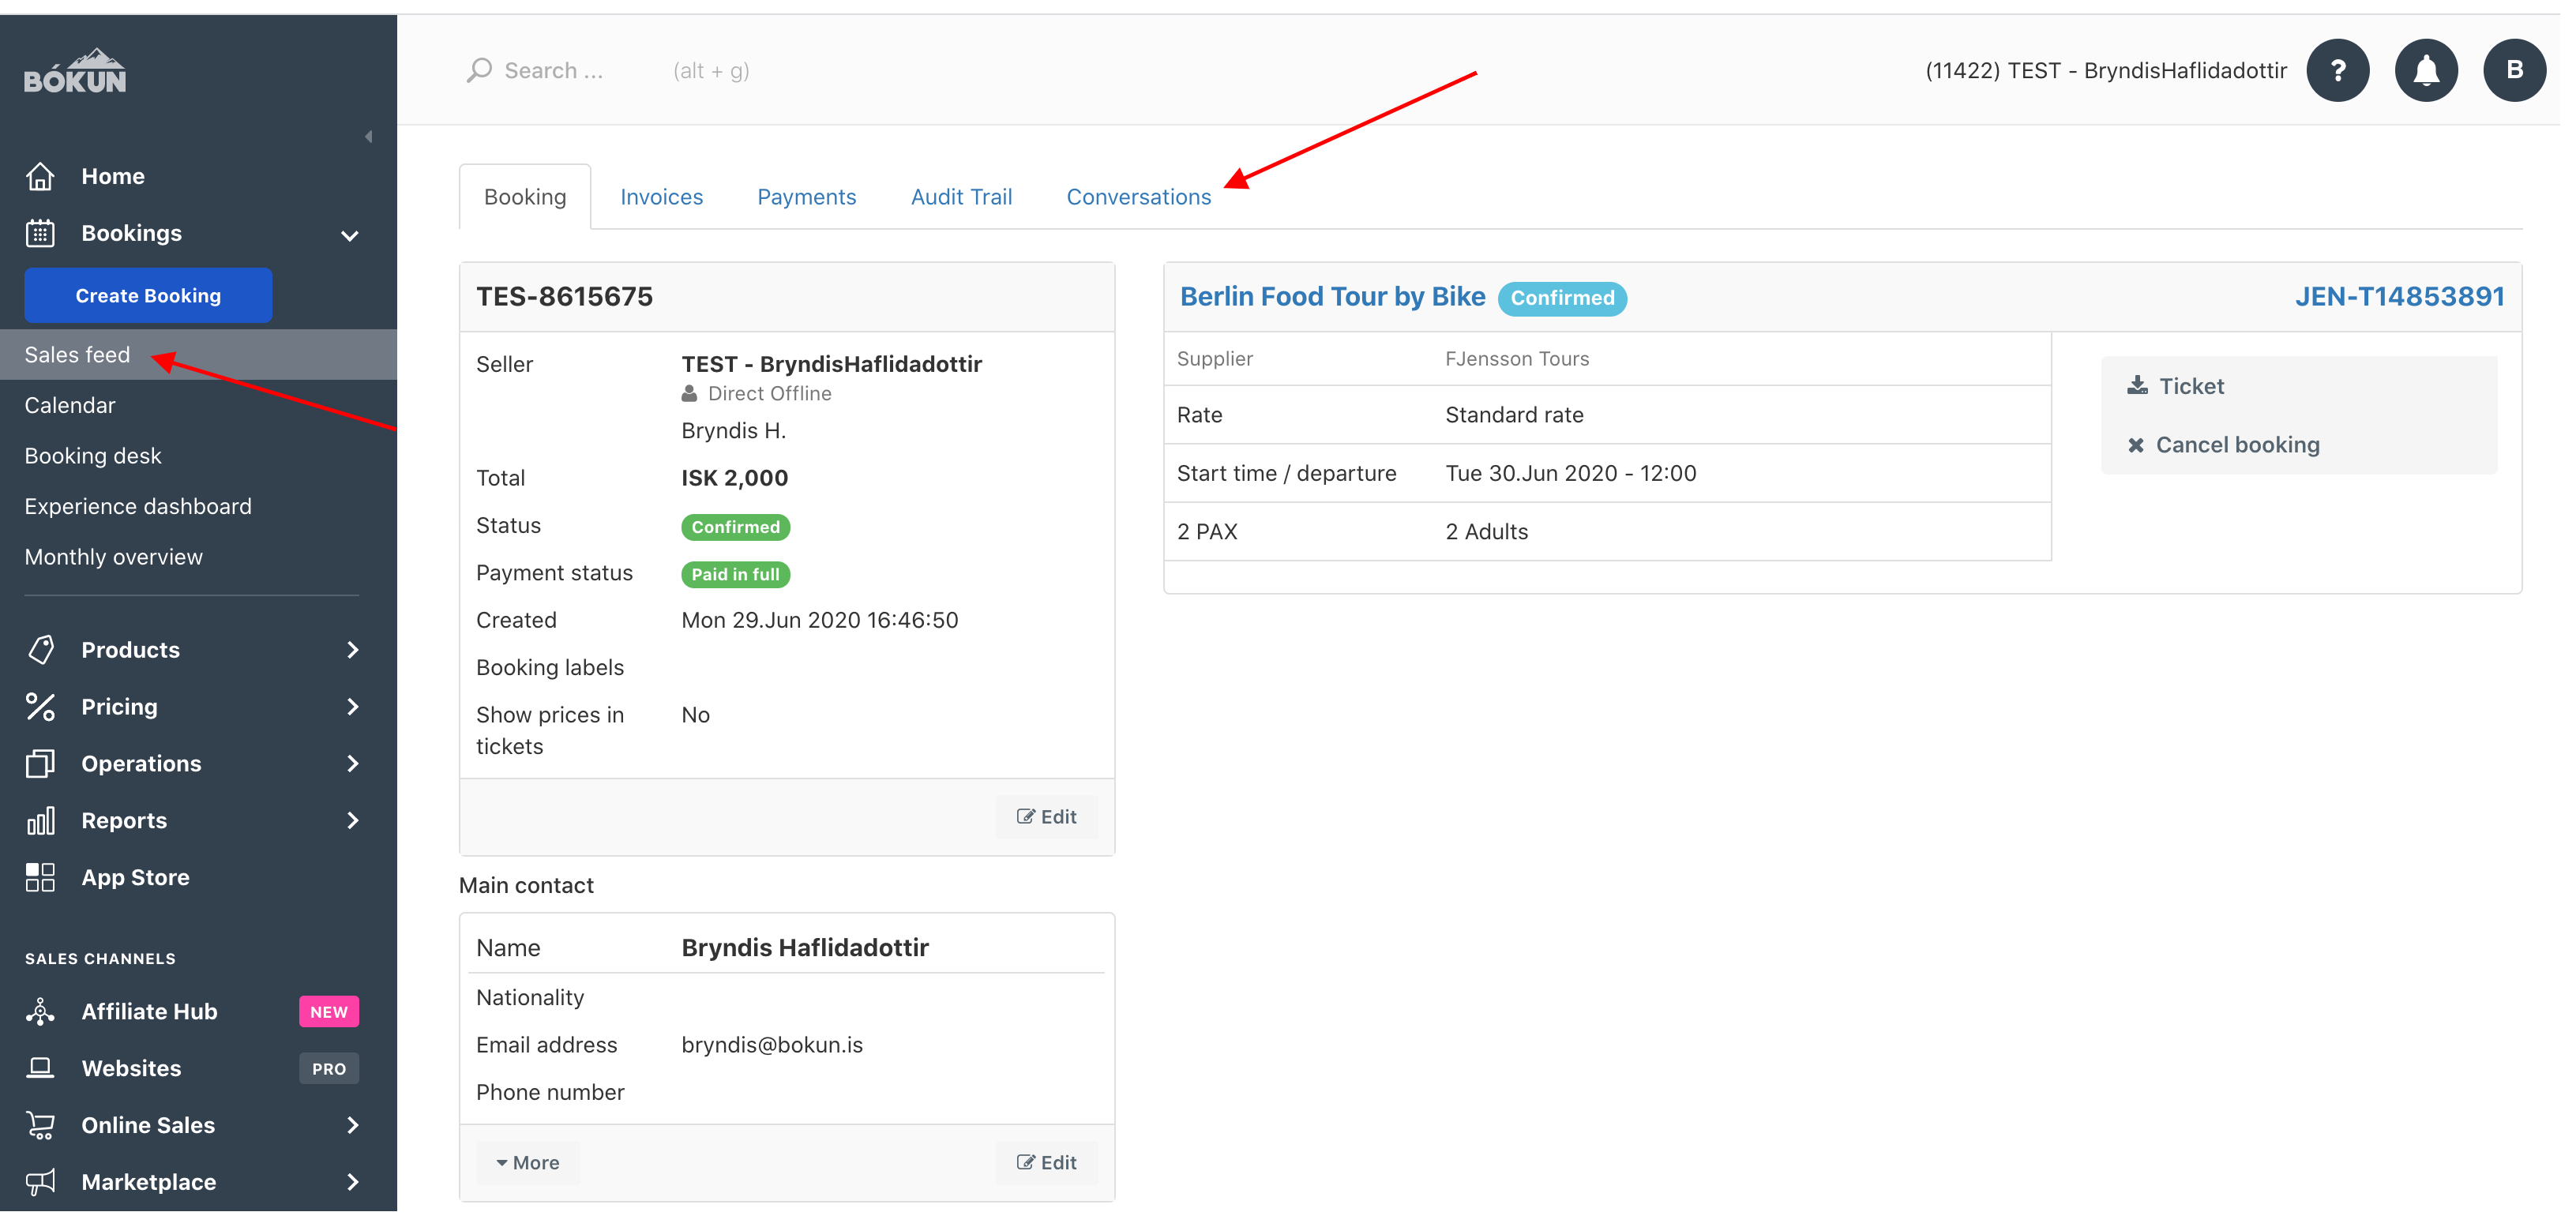
Task: Click the created date Mon 29.Jun 2020 16:46:50
Action: click(820, 621)
